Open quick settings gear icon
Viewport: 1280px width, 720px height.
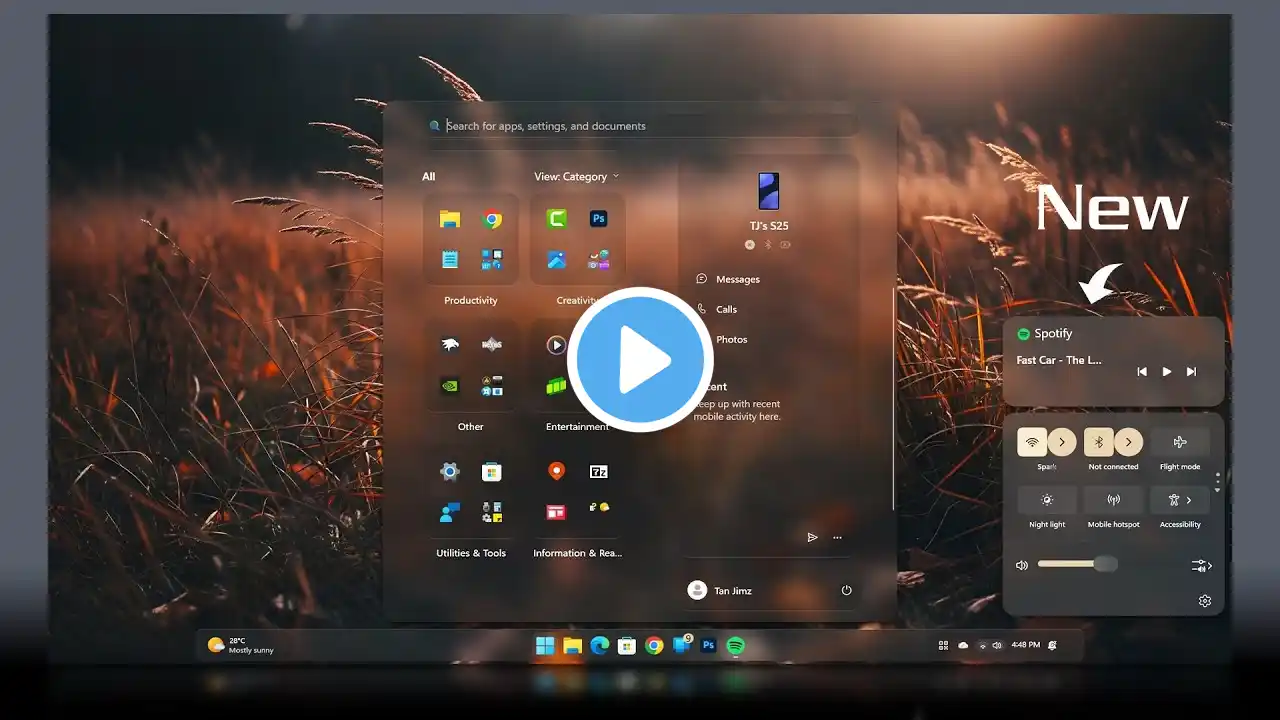click(x=1205, y=601)
